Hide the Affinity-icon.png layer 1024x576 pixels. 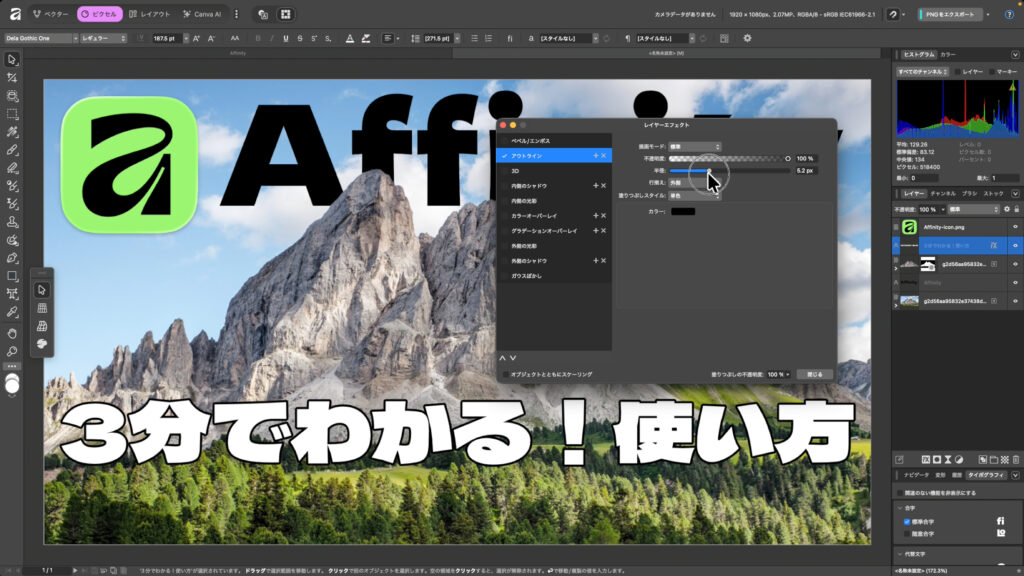[x=1015, y=227]
